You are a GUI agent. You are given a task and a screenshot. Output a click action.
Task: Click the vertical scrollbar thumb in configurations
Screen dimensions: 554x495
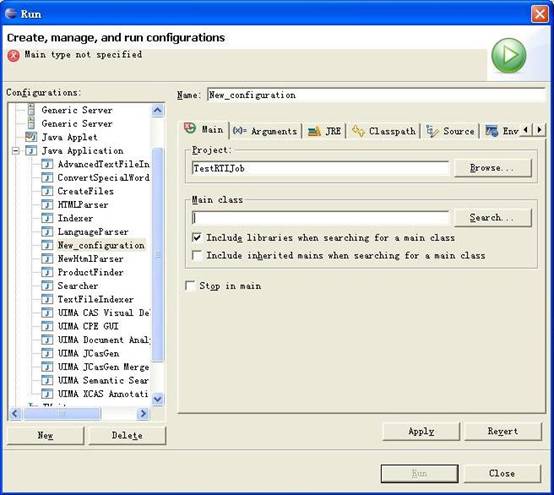point(158,254)
